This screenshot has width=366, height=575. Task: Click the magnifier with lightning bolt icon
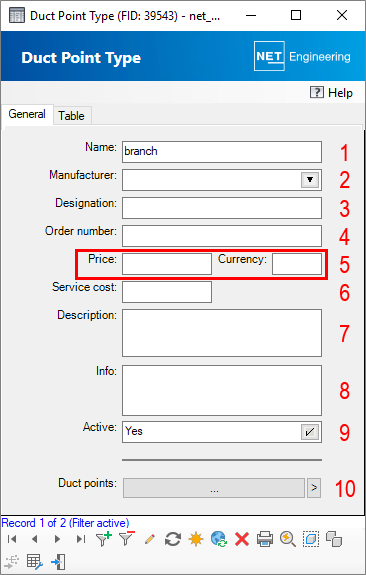pos(288,539)
